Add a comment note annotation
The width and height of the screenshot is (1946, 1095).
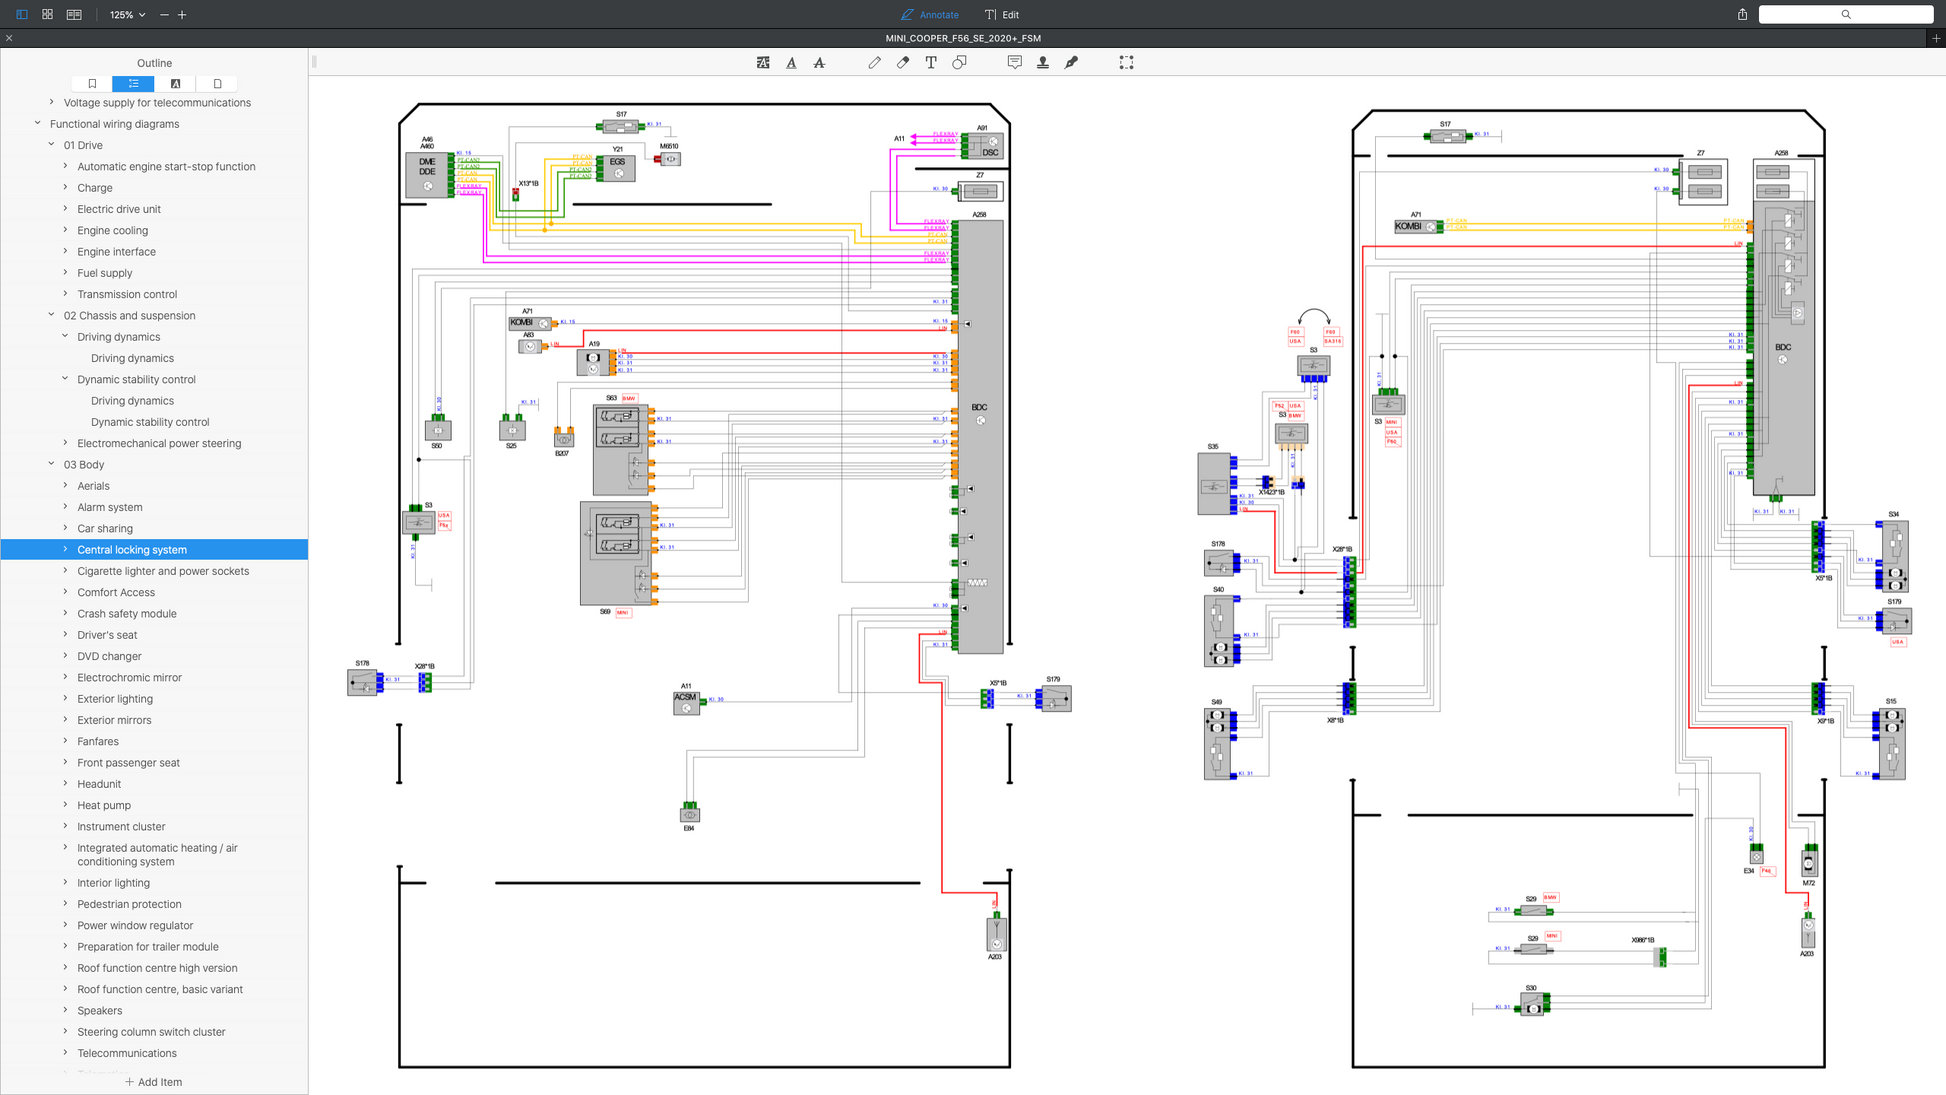pos(1014,62)
